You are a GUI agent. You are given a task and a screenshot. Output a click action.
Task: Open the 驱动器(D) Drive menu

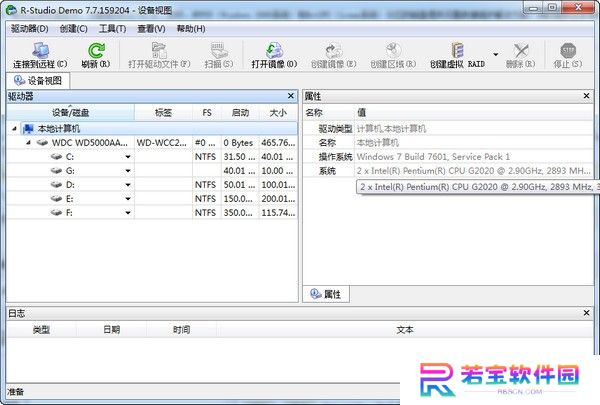pyautogui.click(x=29, y=29)
